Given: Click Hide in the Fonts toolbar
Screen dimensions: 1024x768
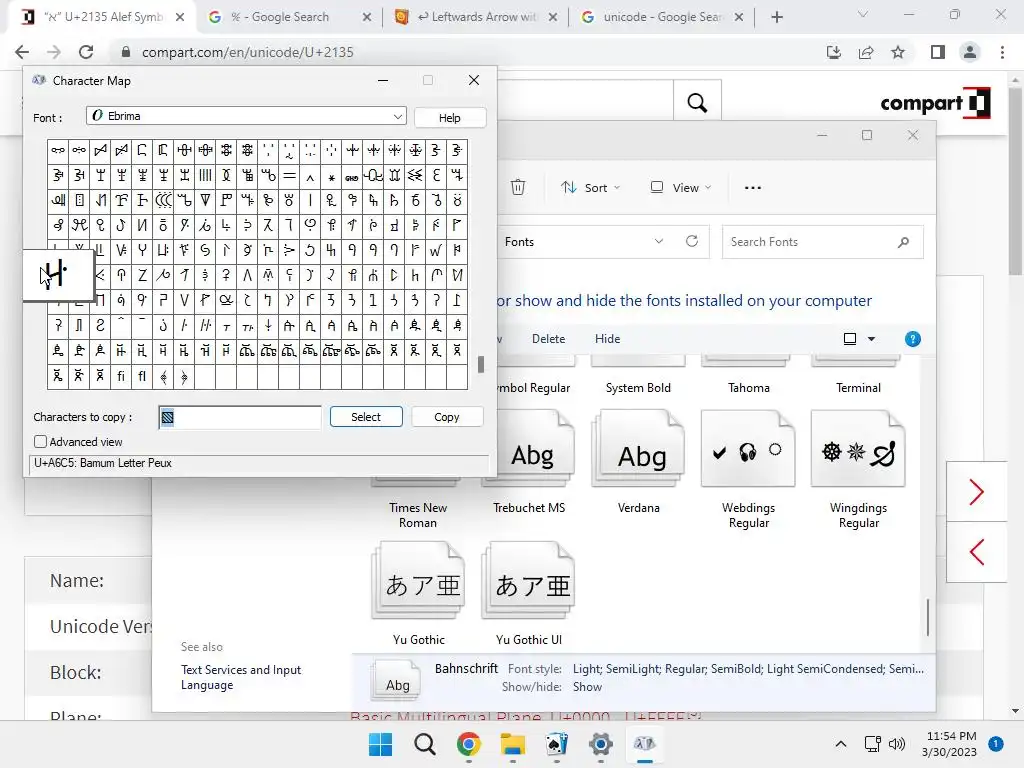Looking at the screenshot, I should [607, 339].
